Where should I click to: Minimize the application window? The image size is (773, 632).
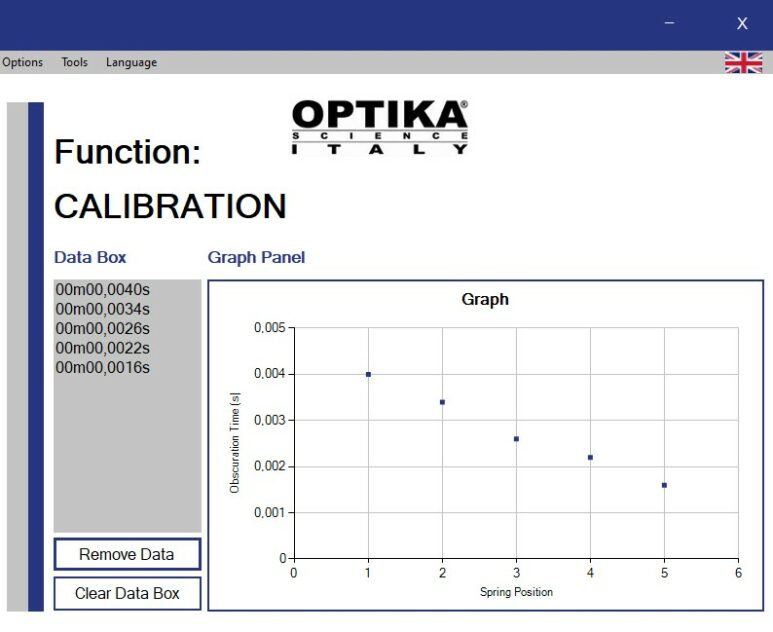669,24
